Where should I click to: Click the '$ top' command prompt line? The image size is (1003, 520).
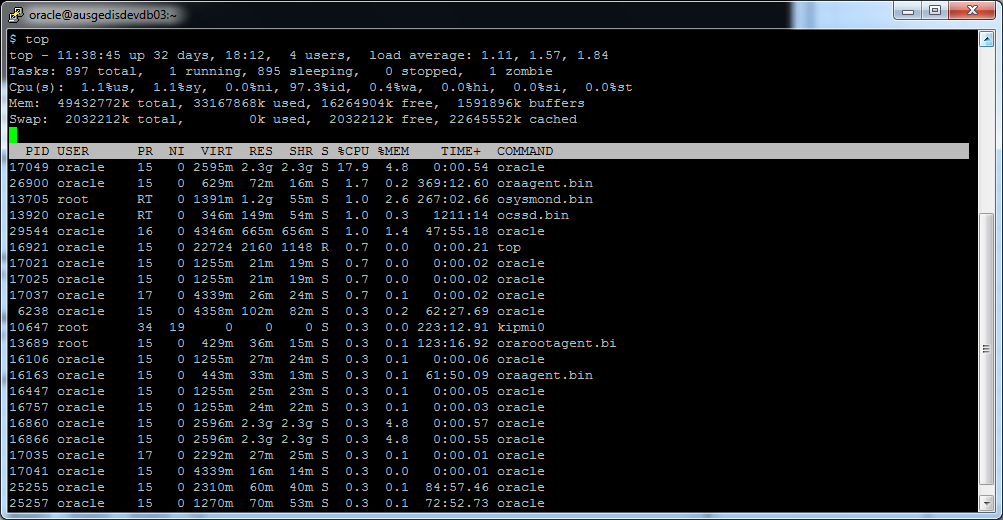pyautogui.click(x=29, y=40)
